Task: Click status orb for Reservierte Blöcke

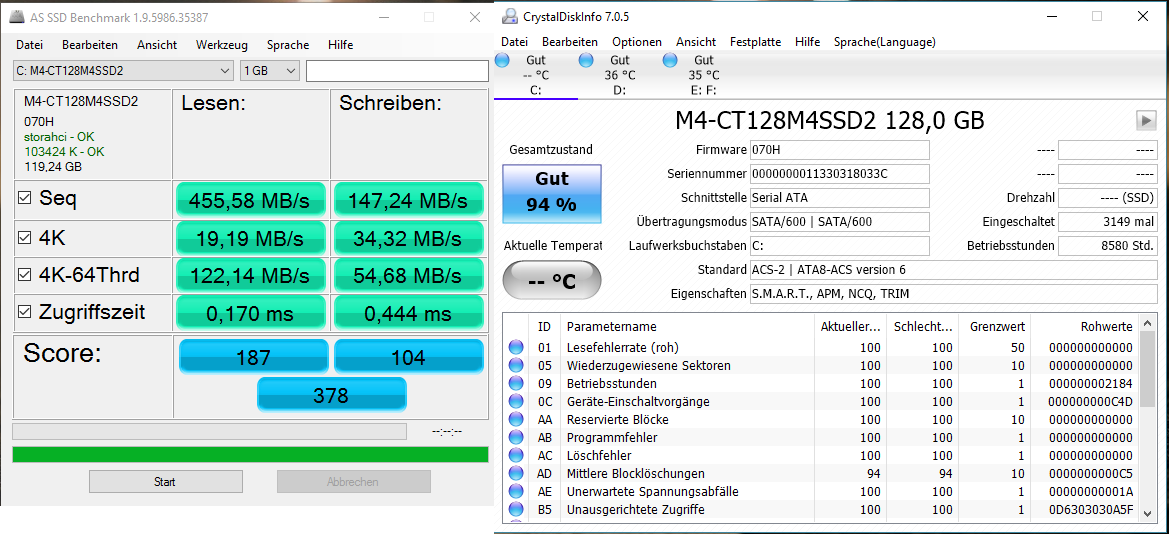Action: 516,419
